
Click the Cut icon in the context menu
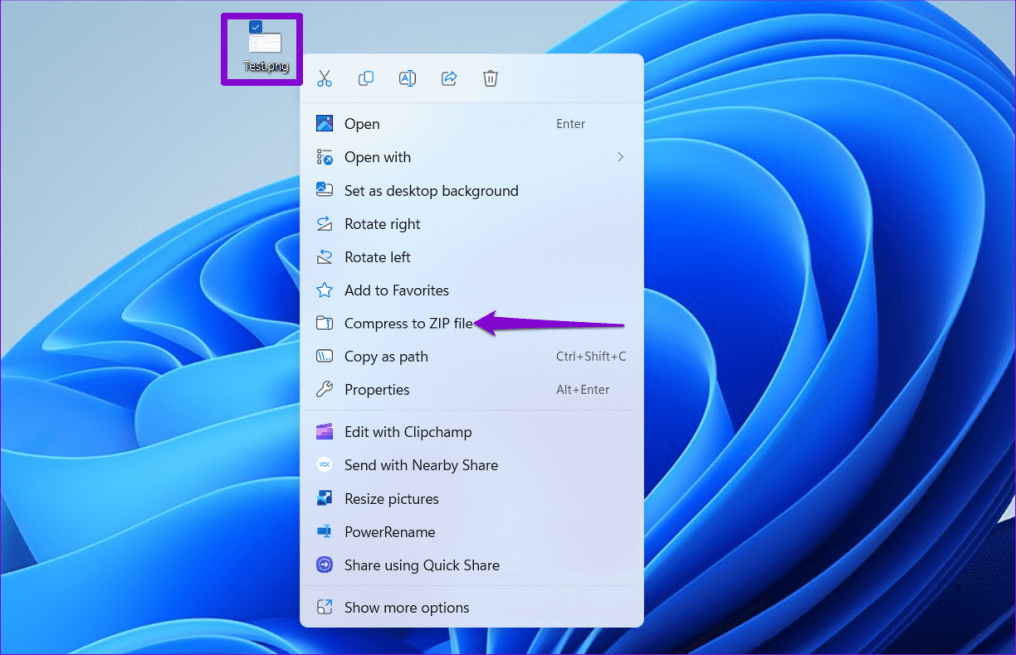point(324,78)
